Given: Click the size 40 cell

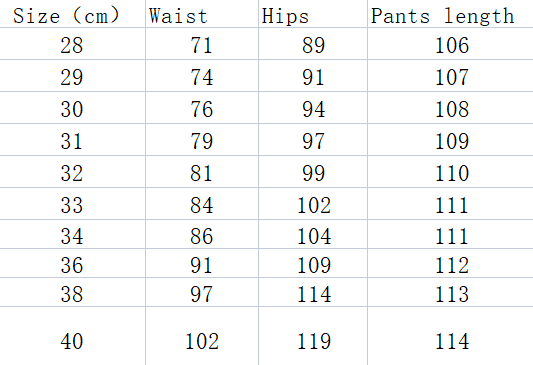Looking at the screenshot, I should [72, 336].
